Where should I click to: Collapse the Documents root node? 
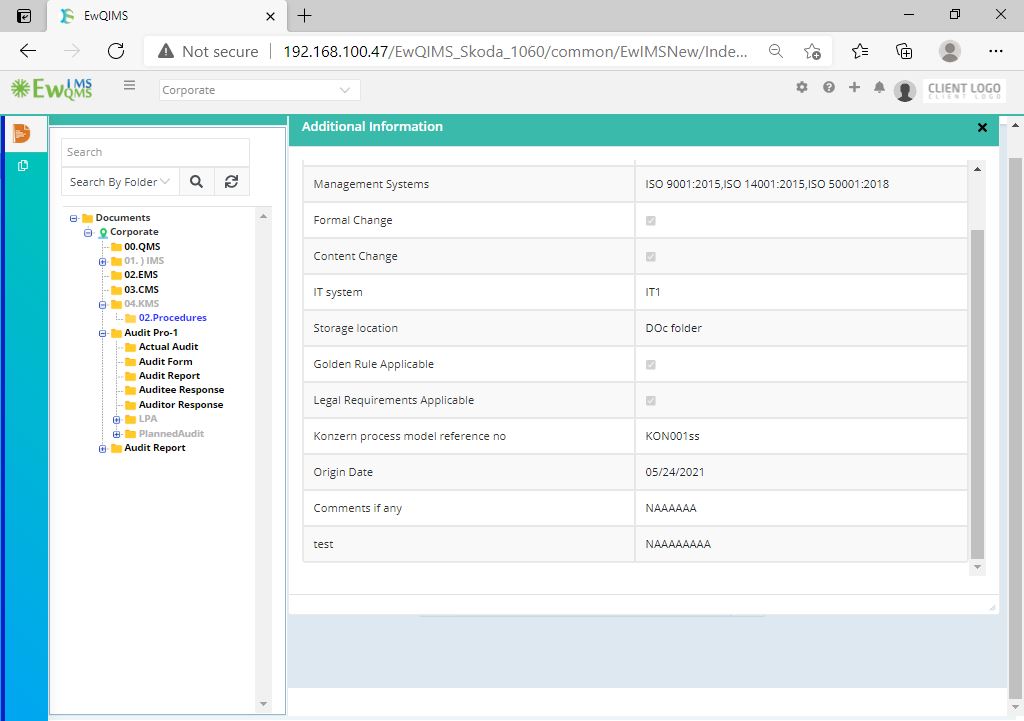[74, 218]
